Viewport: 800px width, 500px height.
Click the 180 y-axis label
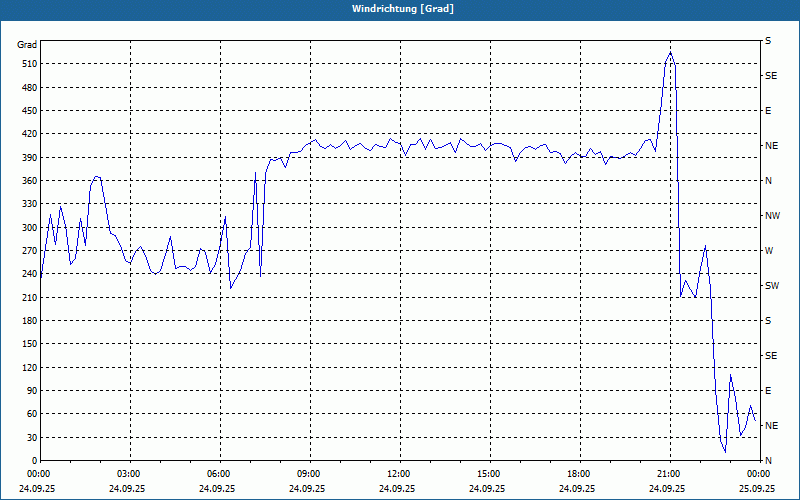[29, 321]
